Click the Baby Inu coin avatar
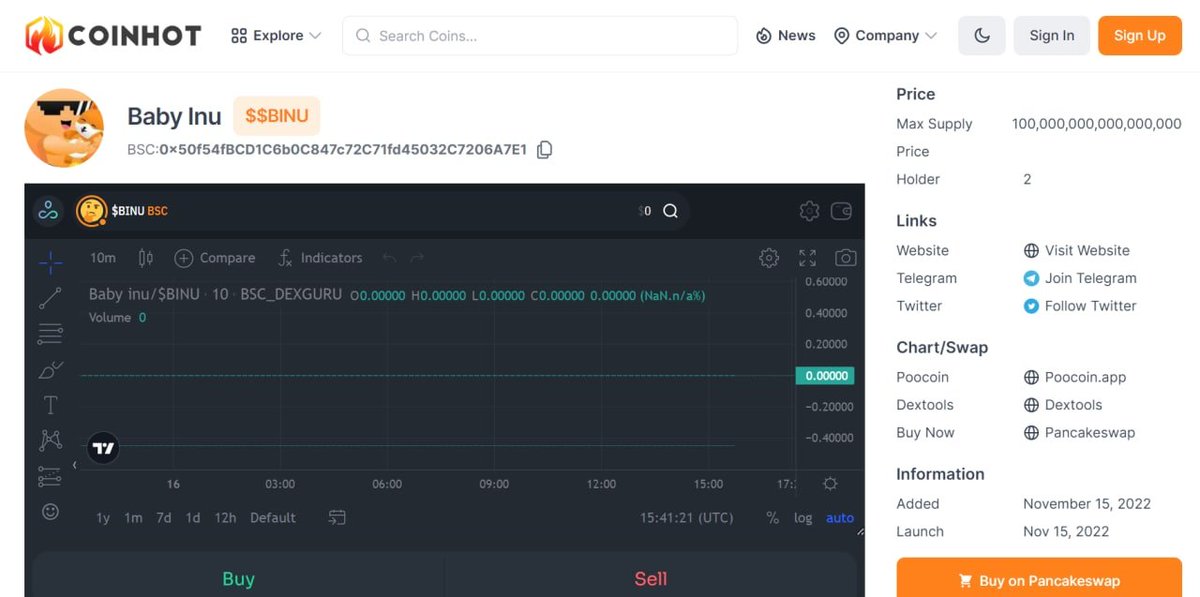This screenshot has height=597, width=1200. click(64, 128)
